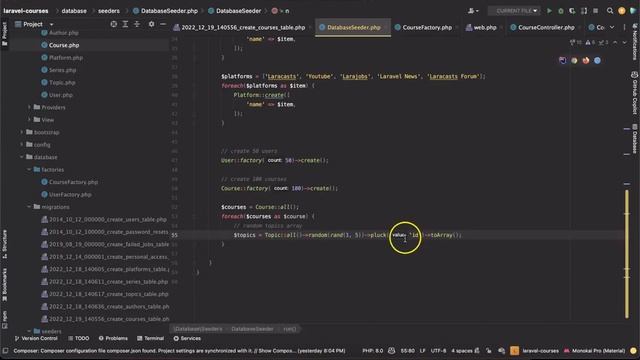
Task: Open Search Everywhere magnifier icon
Action: (610, 11)
